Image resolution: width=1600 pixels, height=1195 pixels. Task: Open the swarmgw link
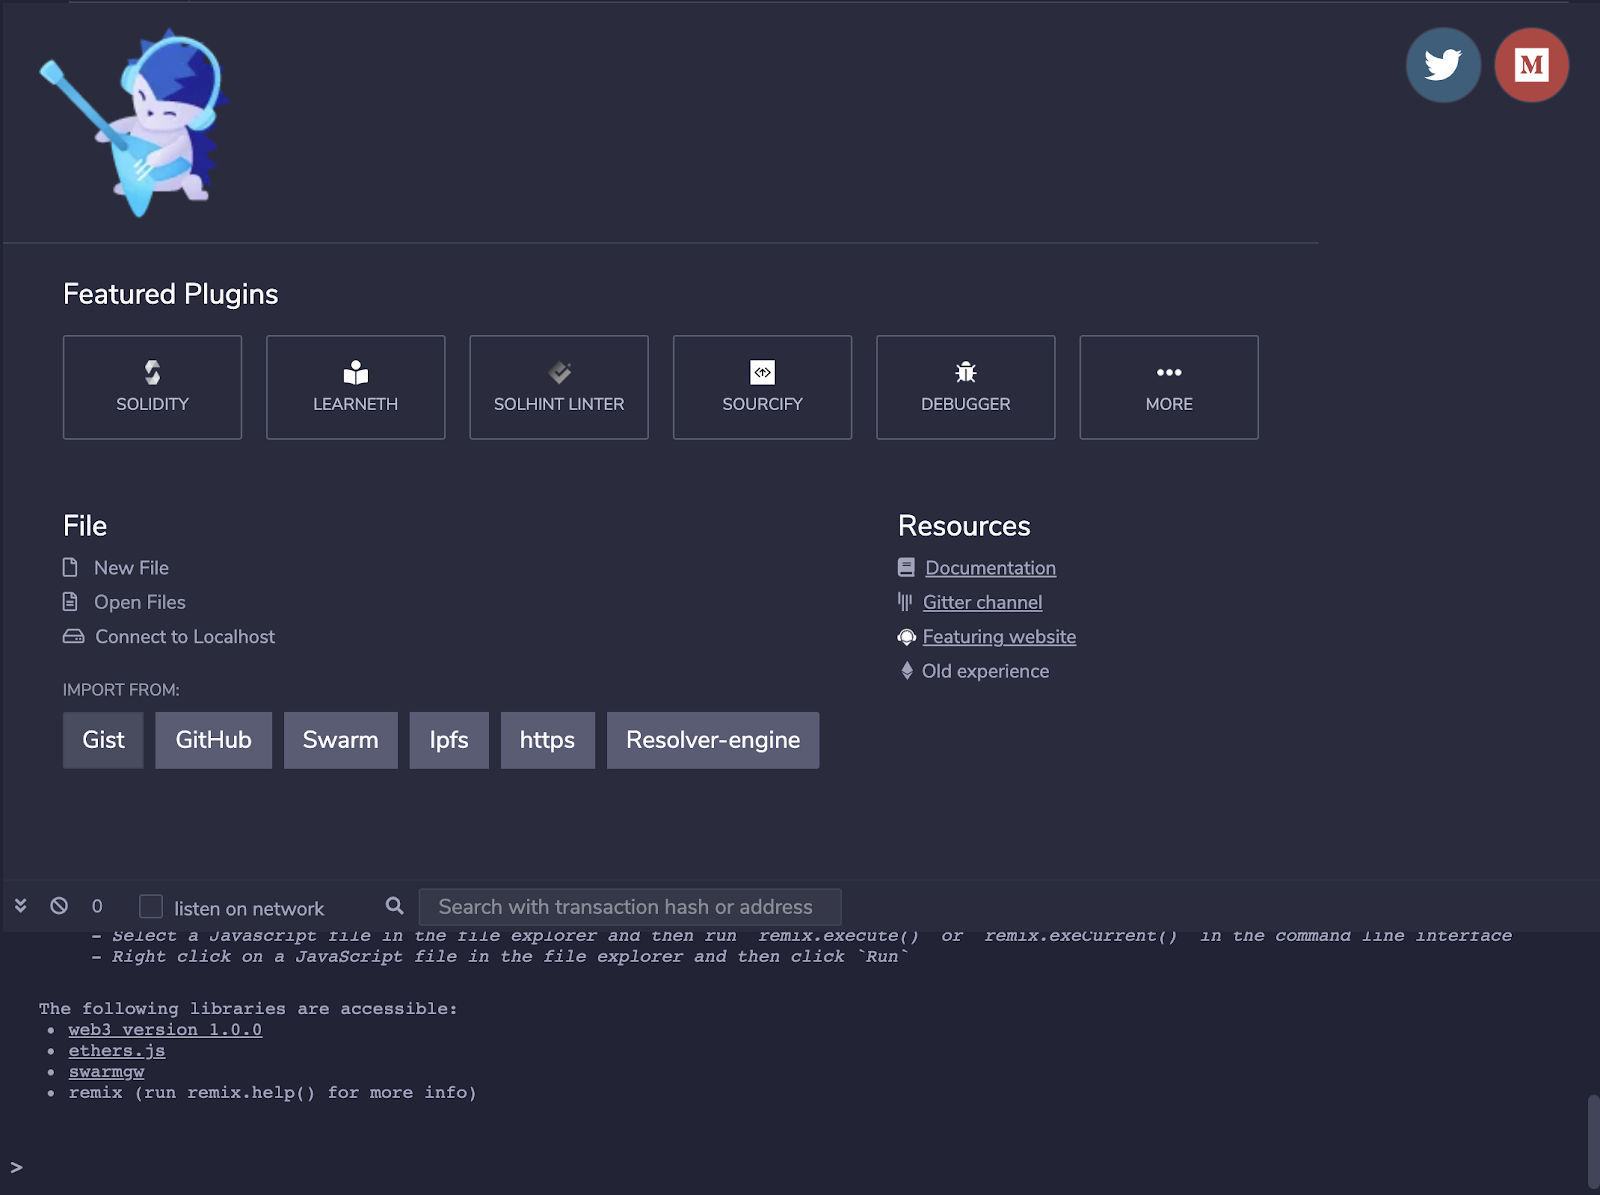tap(106, 1072)
